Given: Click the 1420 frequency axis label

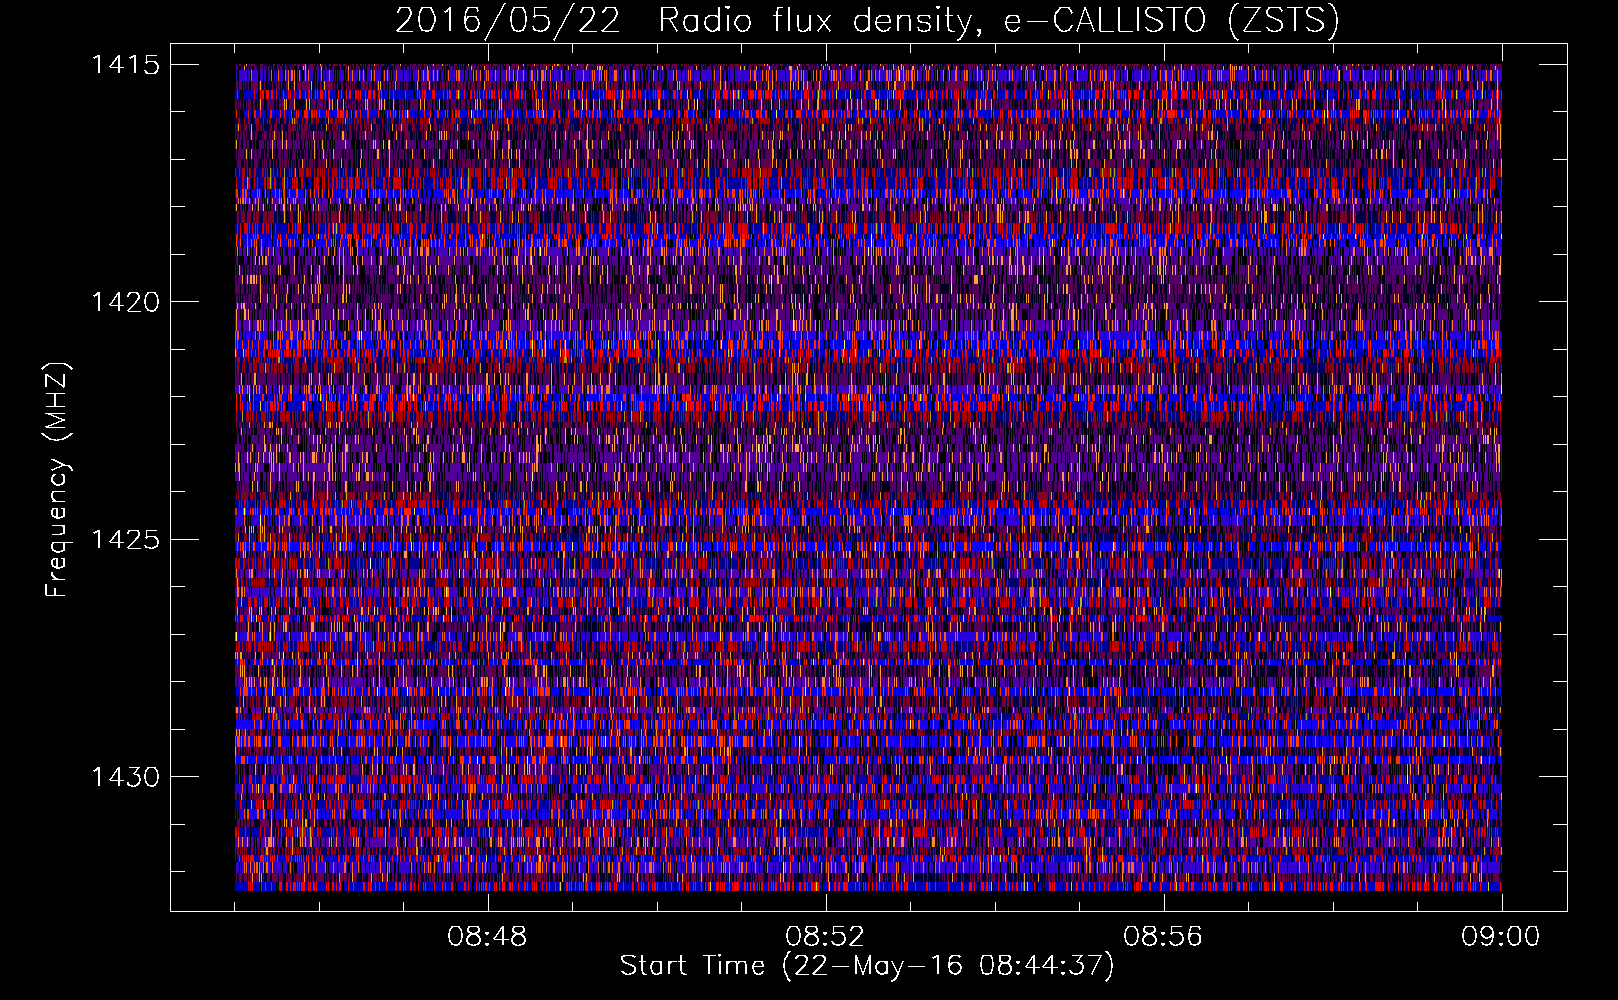Looking at the screenshot, I should tap(125, 302).
